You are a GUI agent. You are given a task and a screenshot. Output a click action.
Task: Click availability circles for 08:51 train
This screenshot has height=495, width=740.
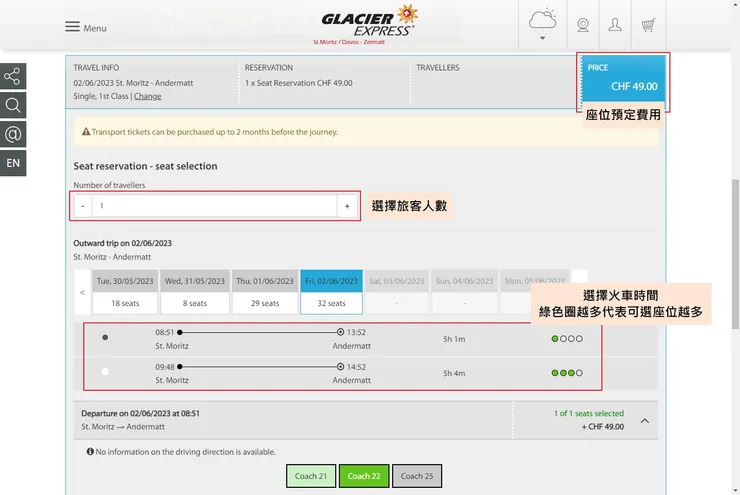[x=567, y=339]
